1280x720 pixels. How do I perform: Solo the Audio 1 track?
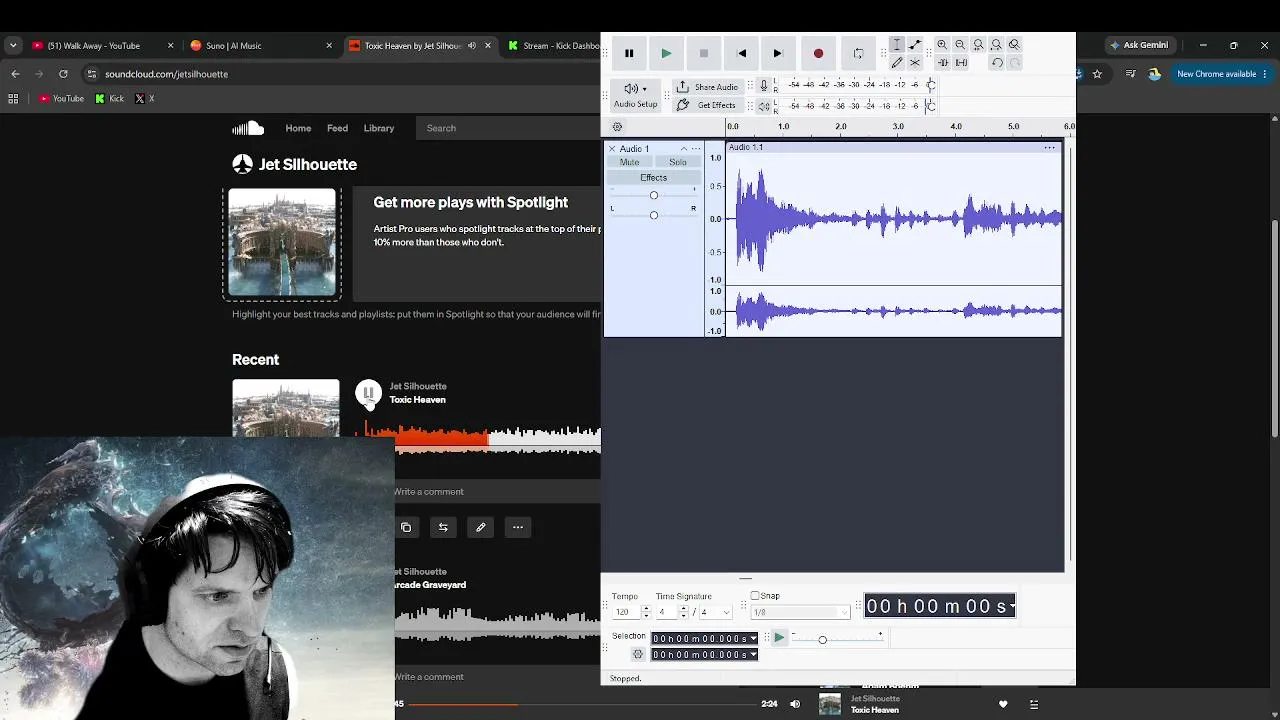click(678, 162)
